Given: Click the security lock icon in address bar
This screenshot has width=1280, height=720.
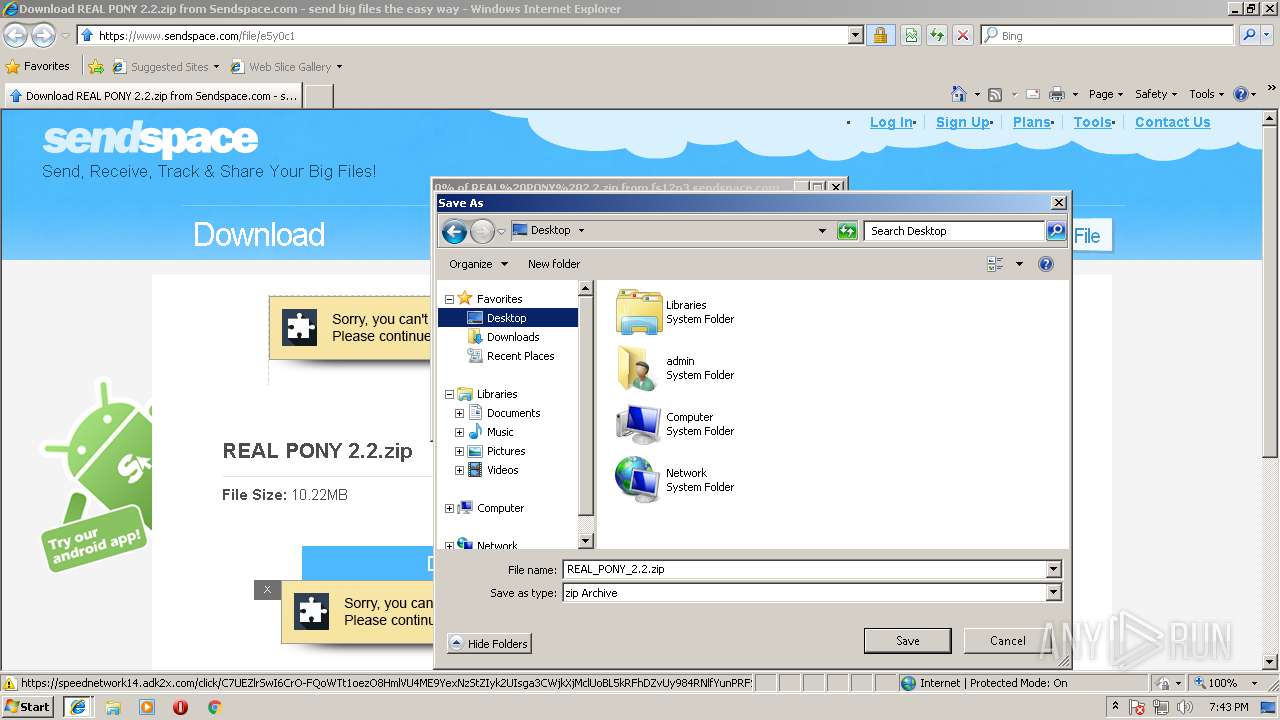Looking at the screenshot, I should [880, 36].
